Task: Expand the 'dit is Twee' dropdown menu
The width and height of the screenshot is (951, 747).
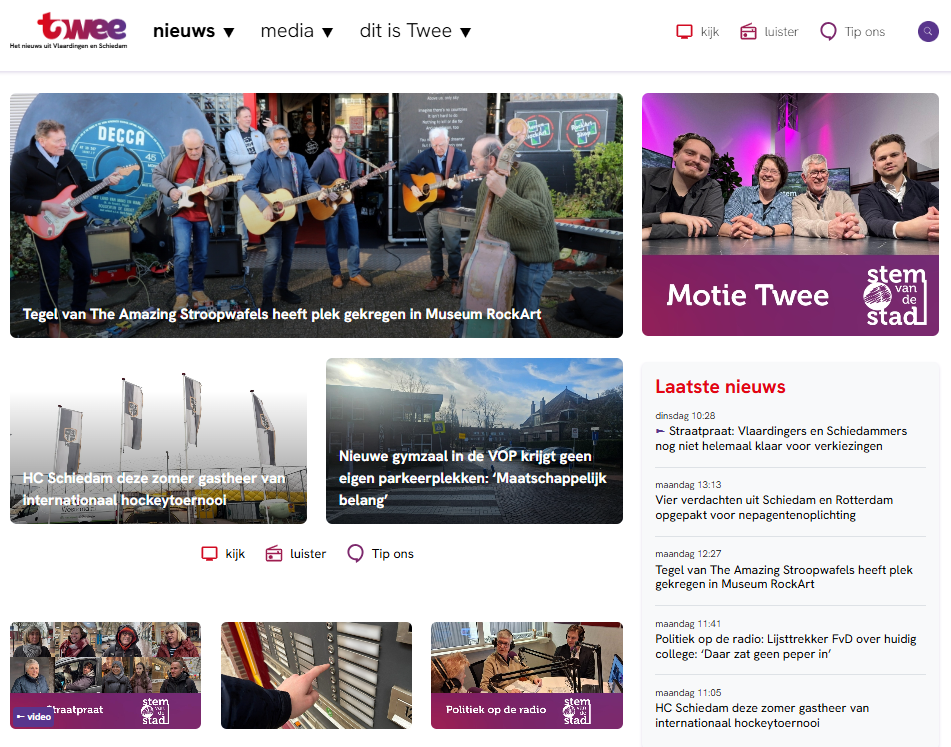Action: (415, 31)
